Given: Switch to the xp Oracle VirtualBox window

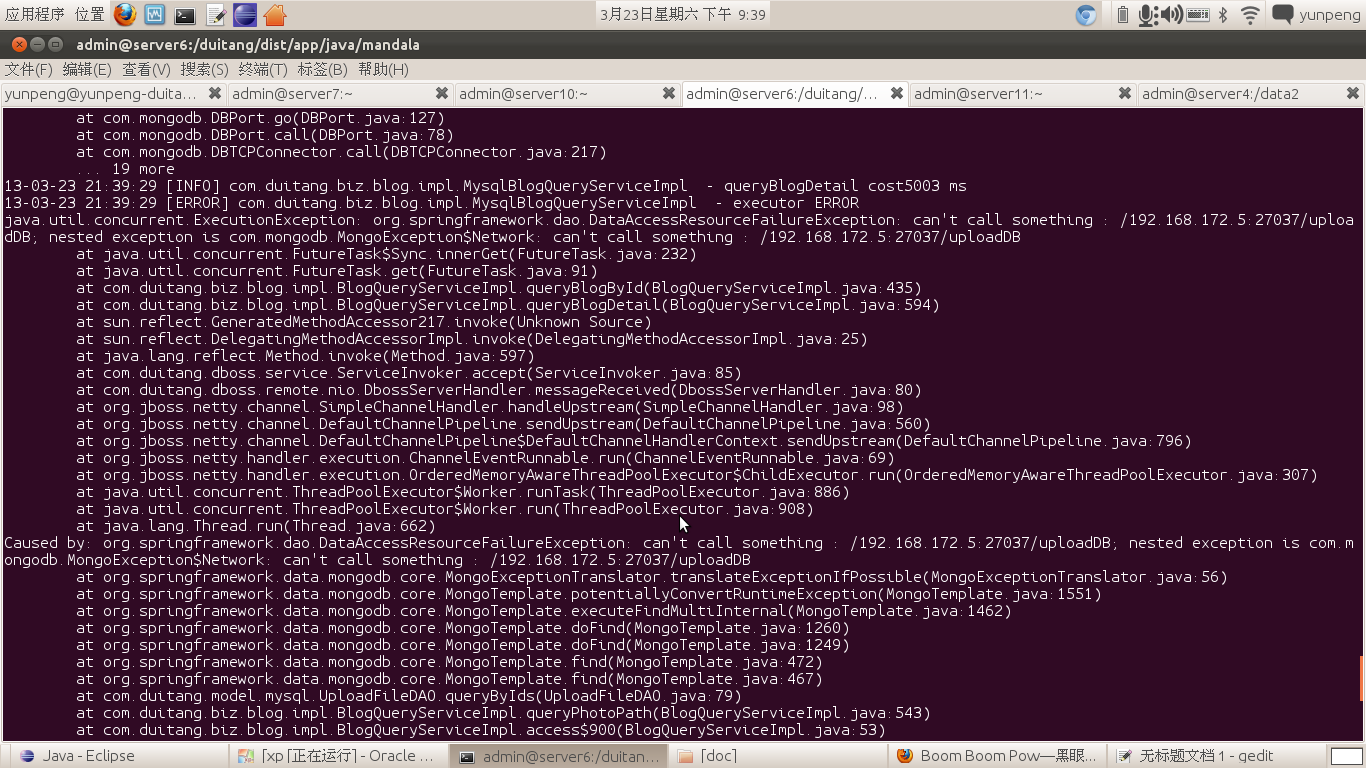Looking at the screenshot, I should click(338, 756).
